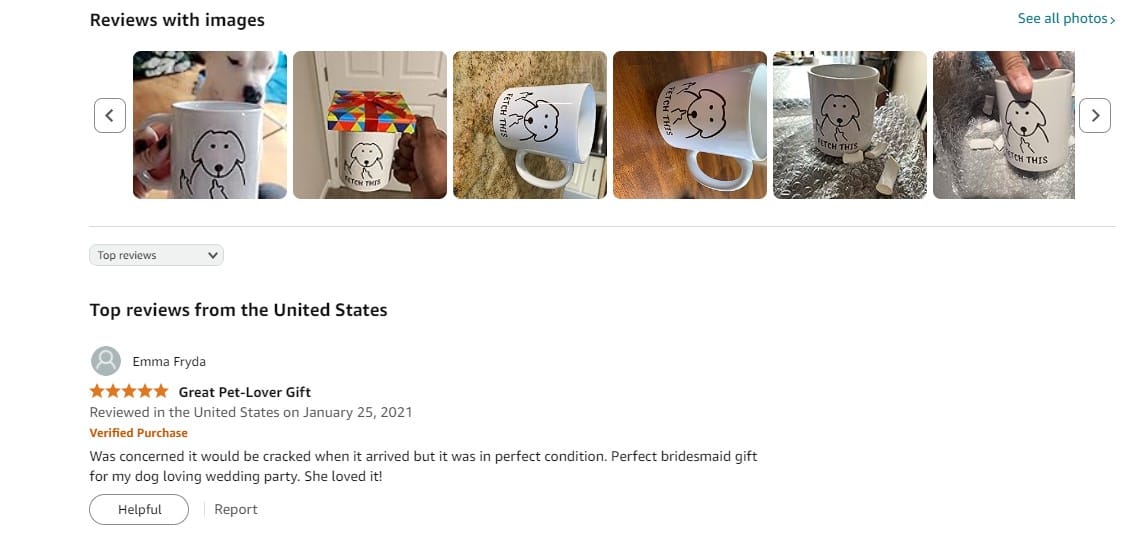Open the Top reviews sort dropdown

[156, 255]
